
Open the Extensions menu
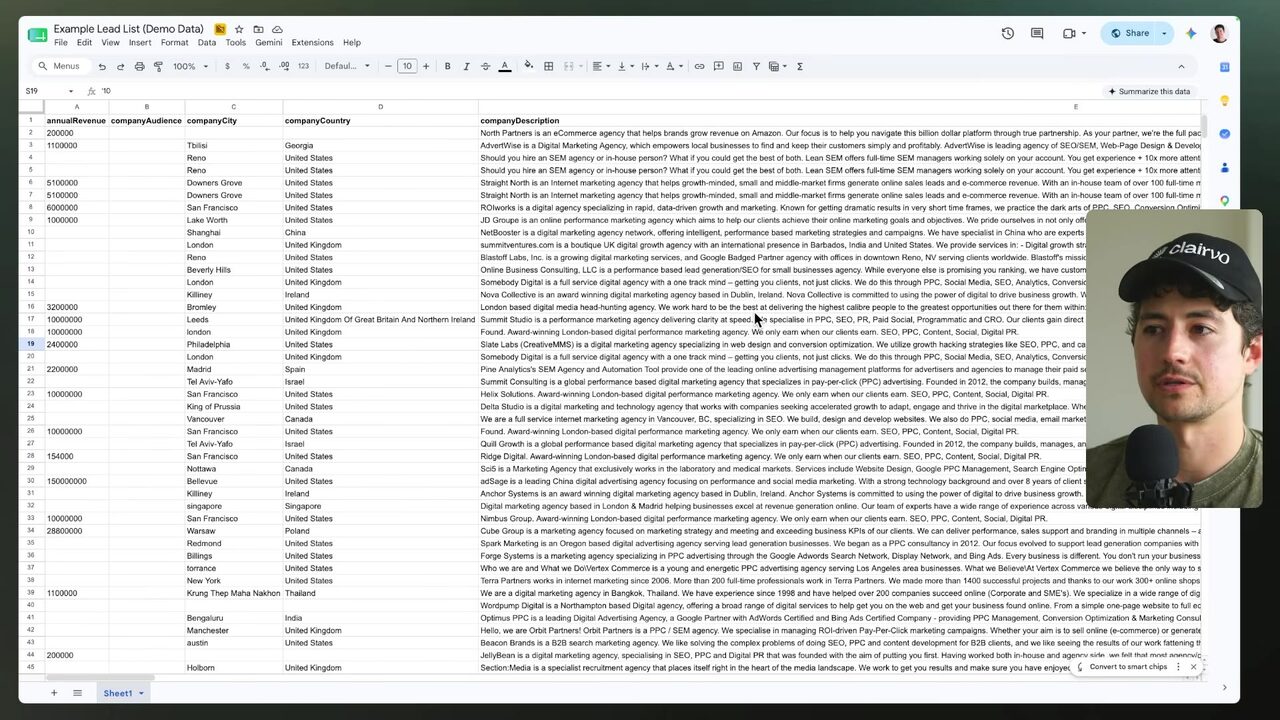[x=312, y=43]
